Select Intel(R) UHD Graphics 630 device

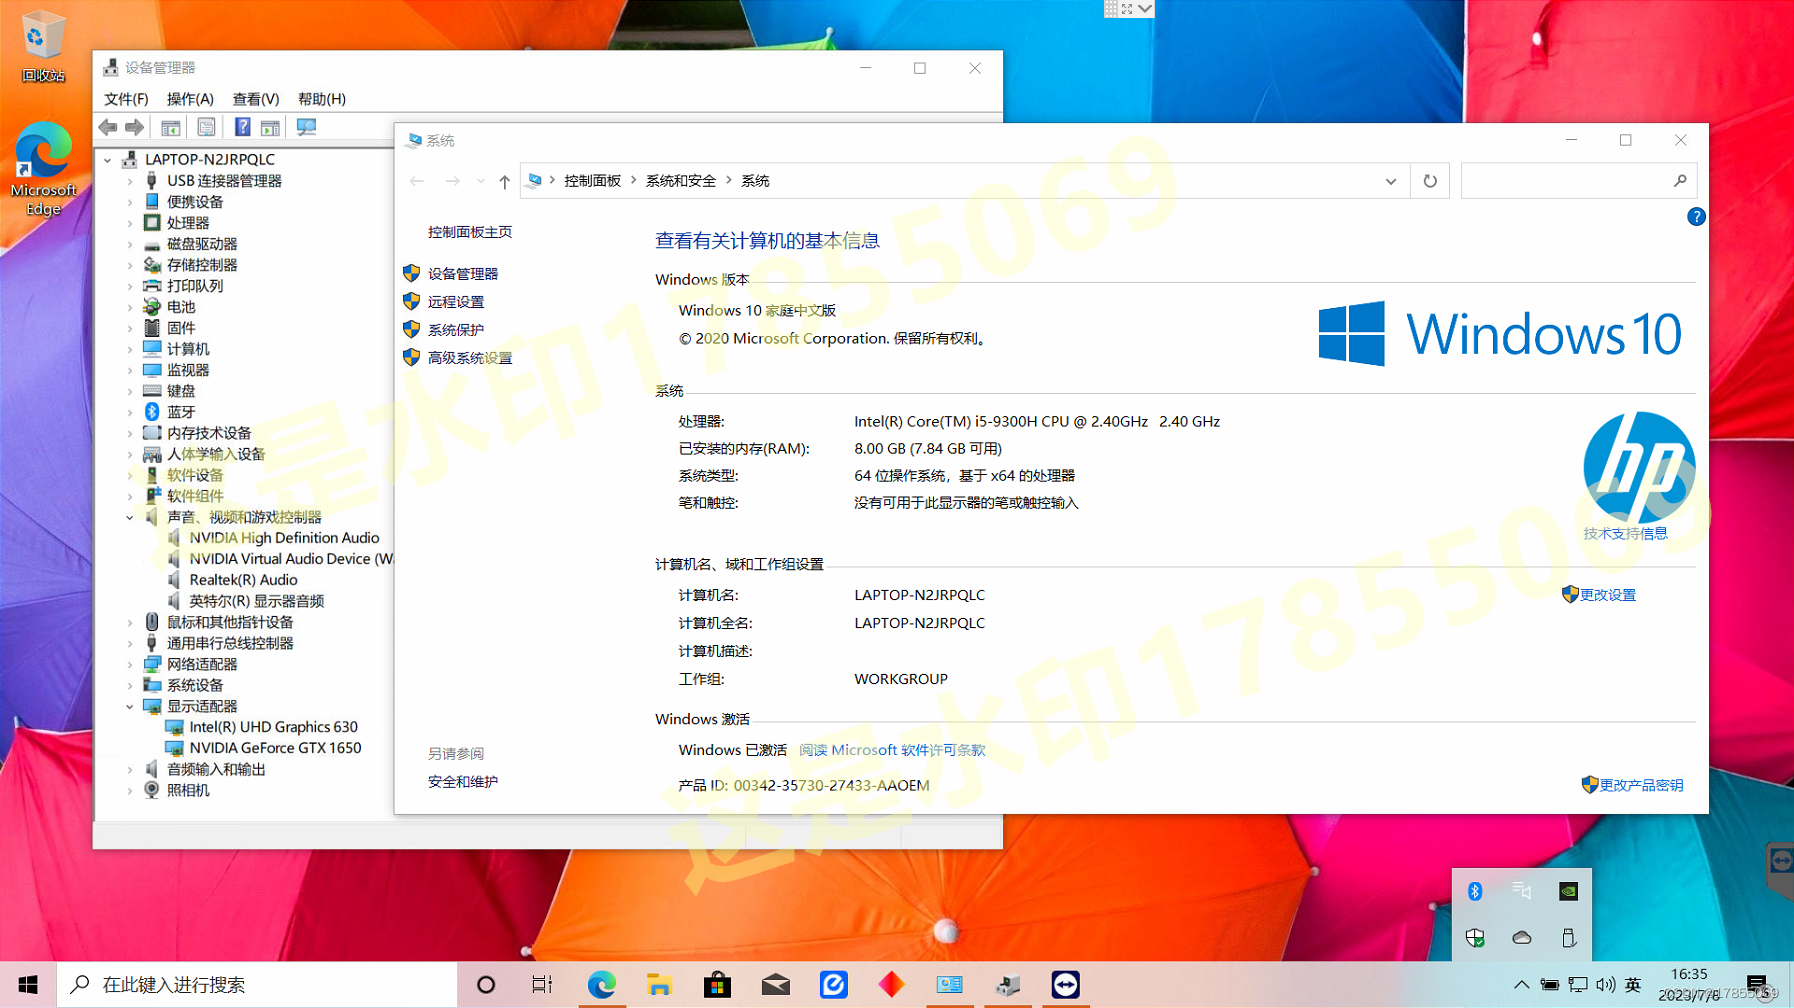click(x=273, y=727)
